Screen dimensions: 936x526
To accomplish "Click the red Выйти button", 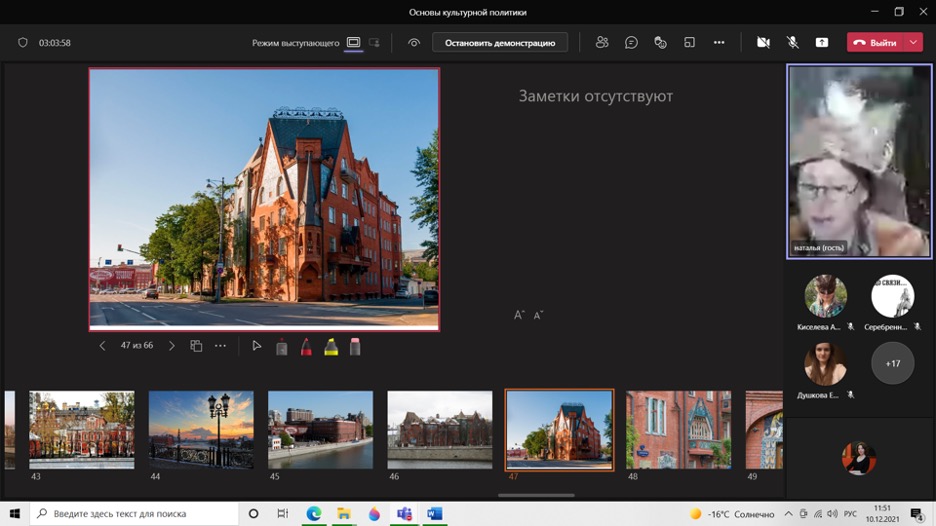I will [875, 43].
